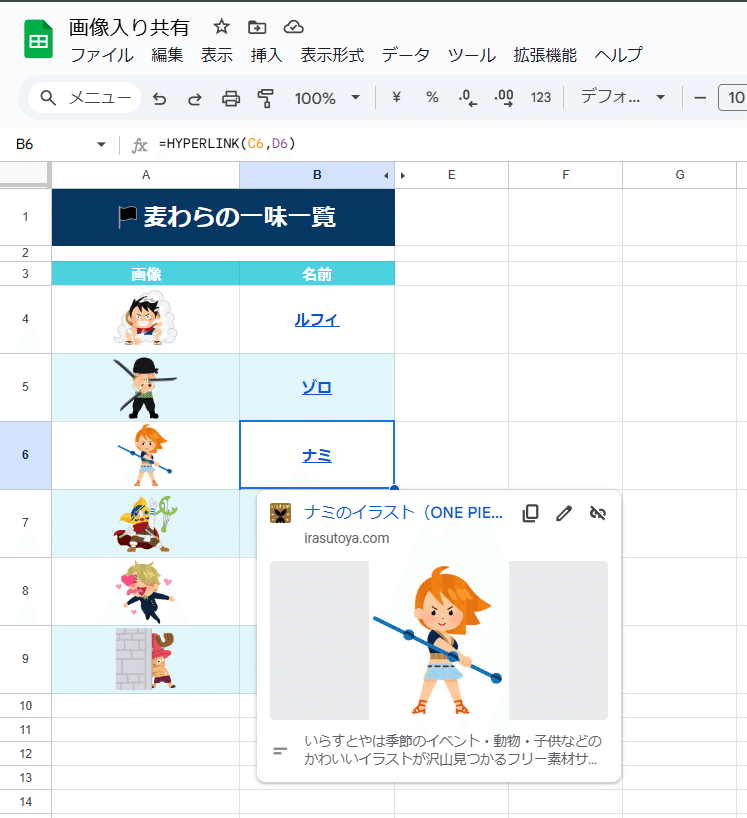The width and height of the screenshot is (747, 818).
Task: Open the データ menu
Action: [405, 55]
